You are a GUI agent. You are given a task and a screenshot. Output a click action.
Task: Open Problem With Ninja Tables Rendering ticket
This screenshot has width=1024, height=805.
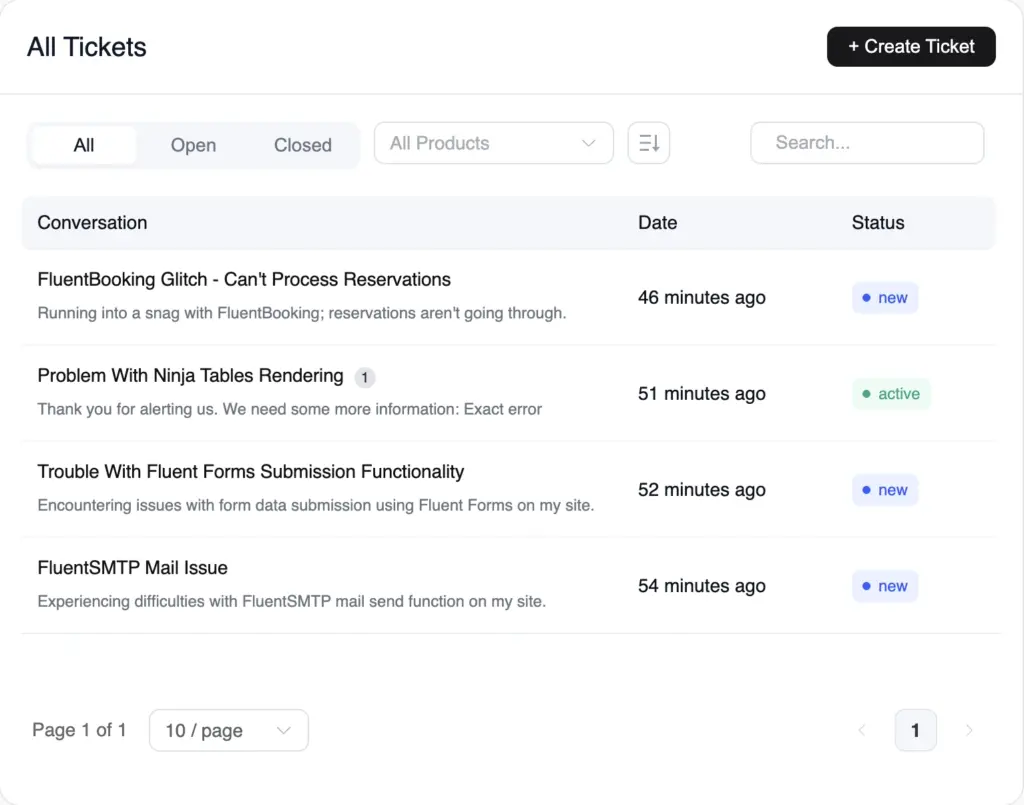point(190,375)
